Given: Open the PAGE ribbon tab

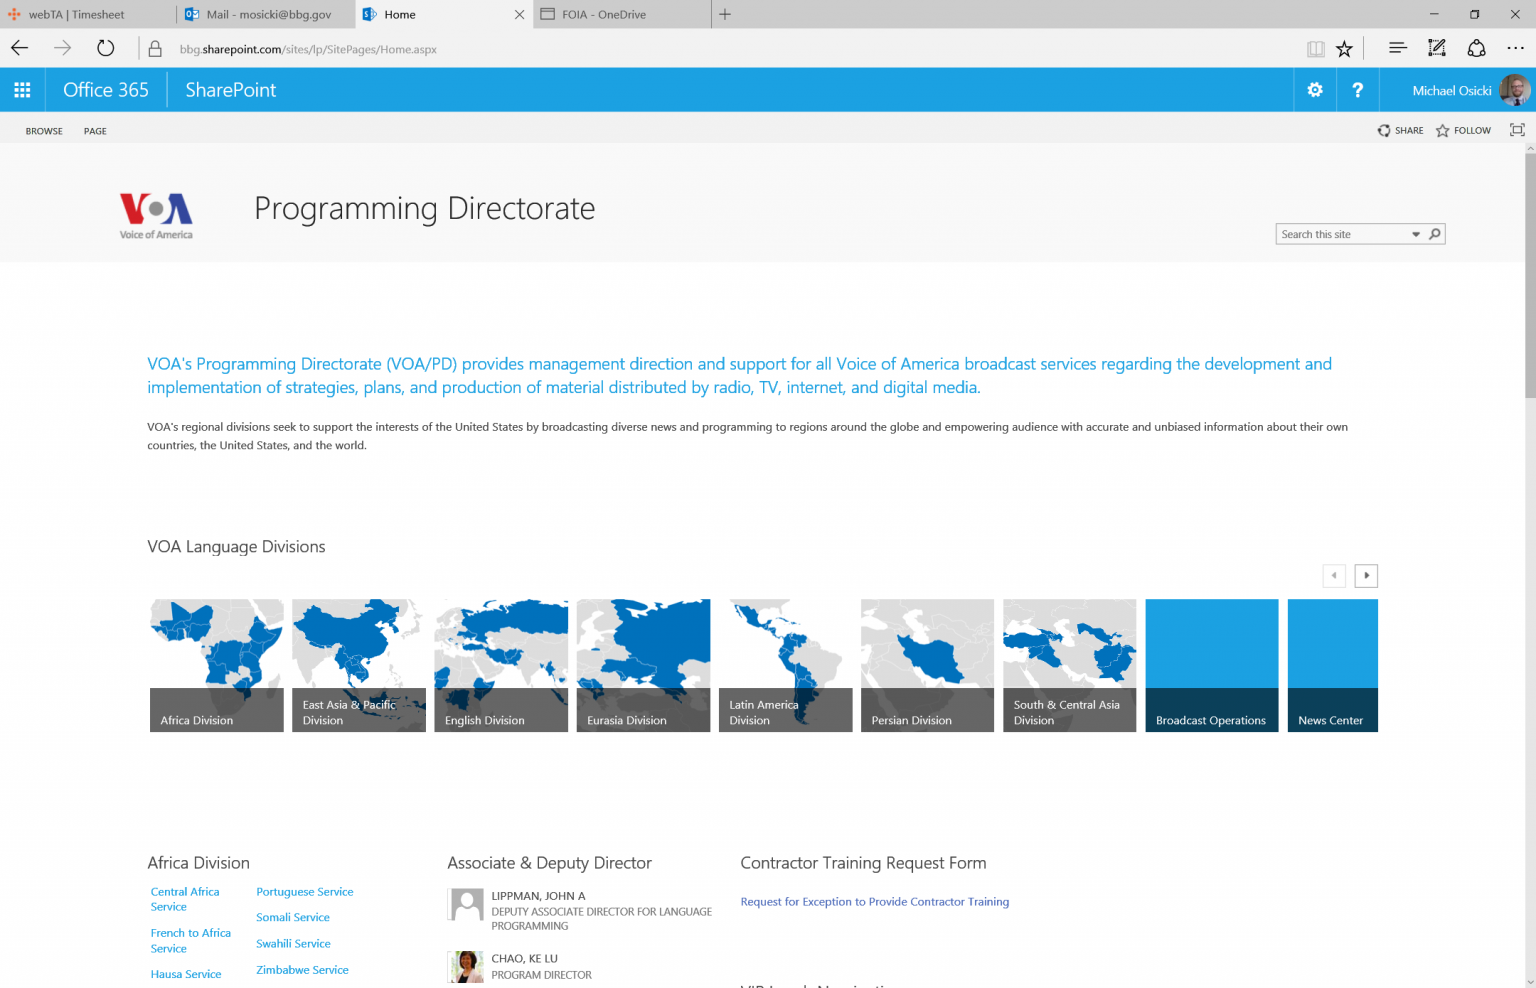Looking at the screenshot, I should [95, 131].
